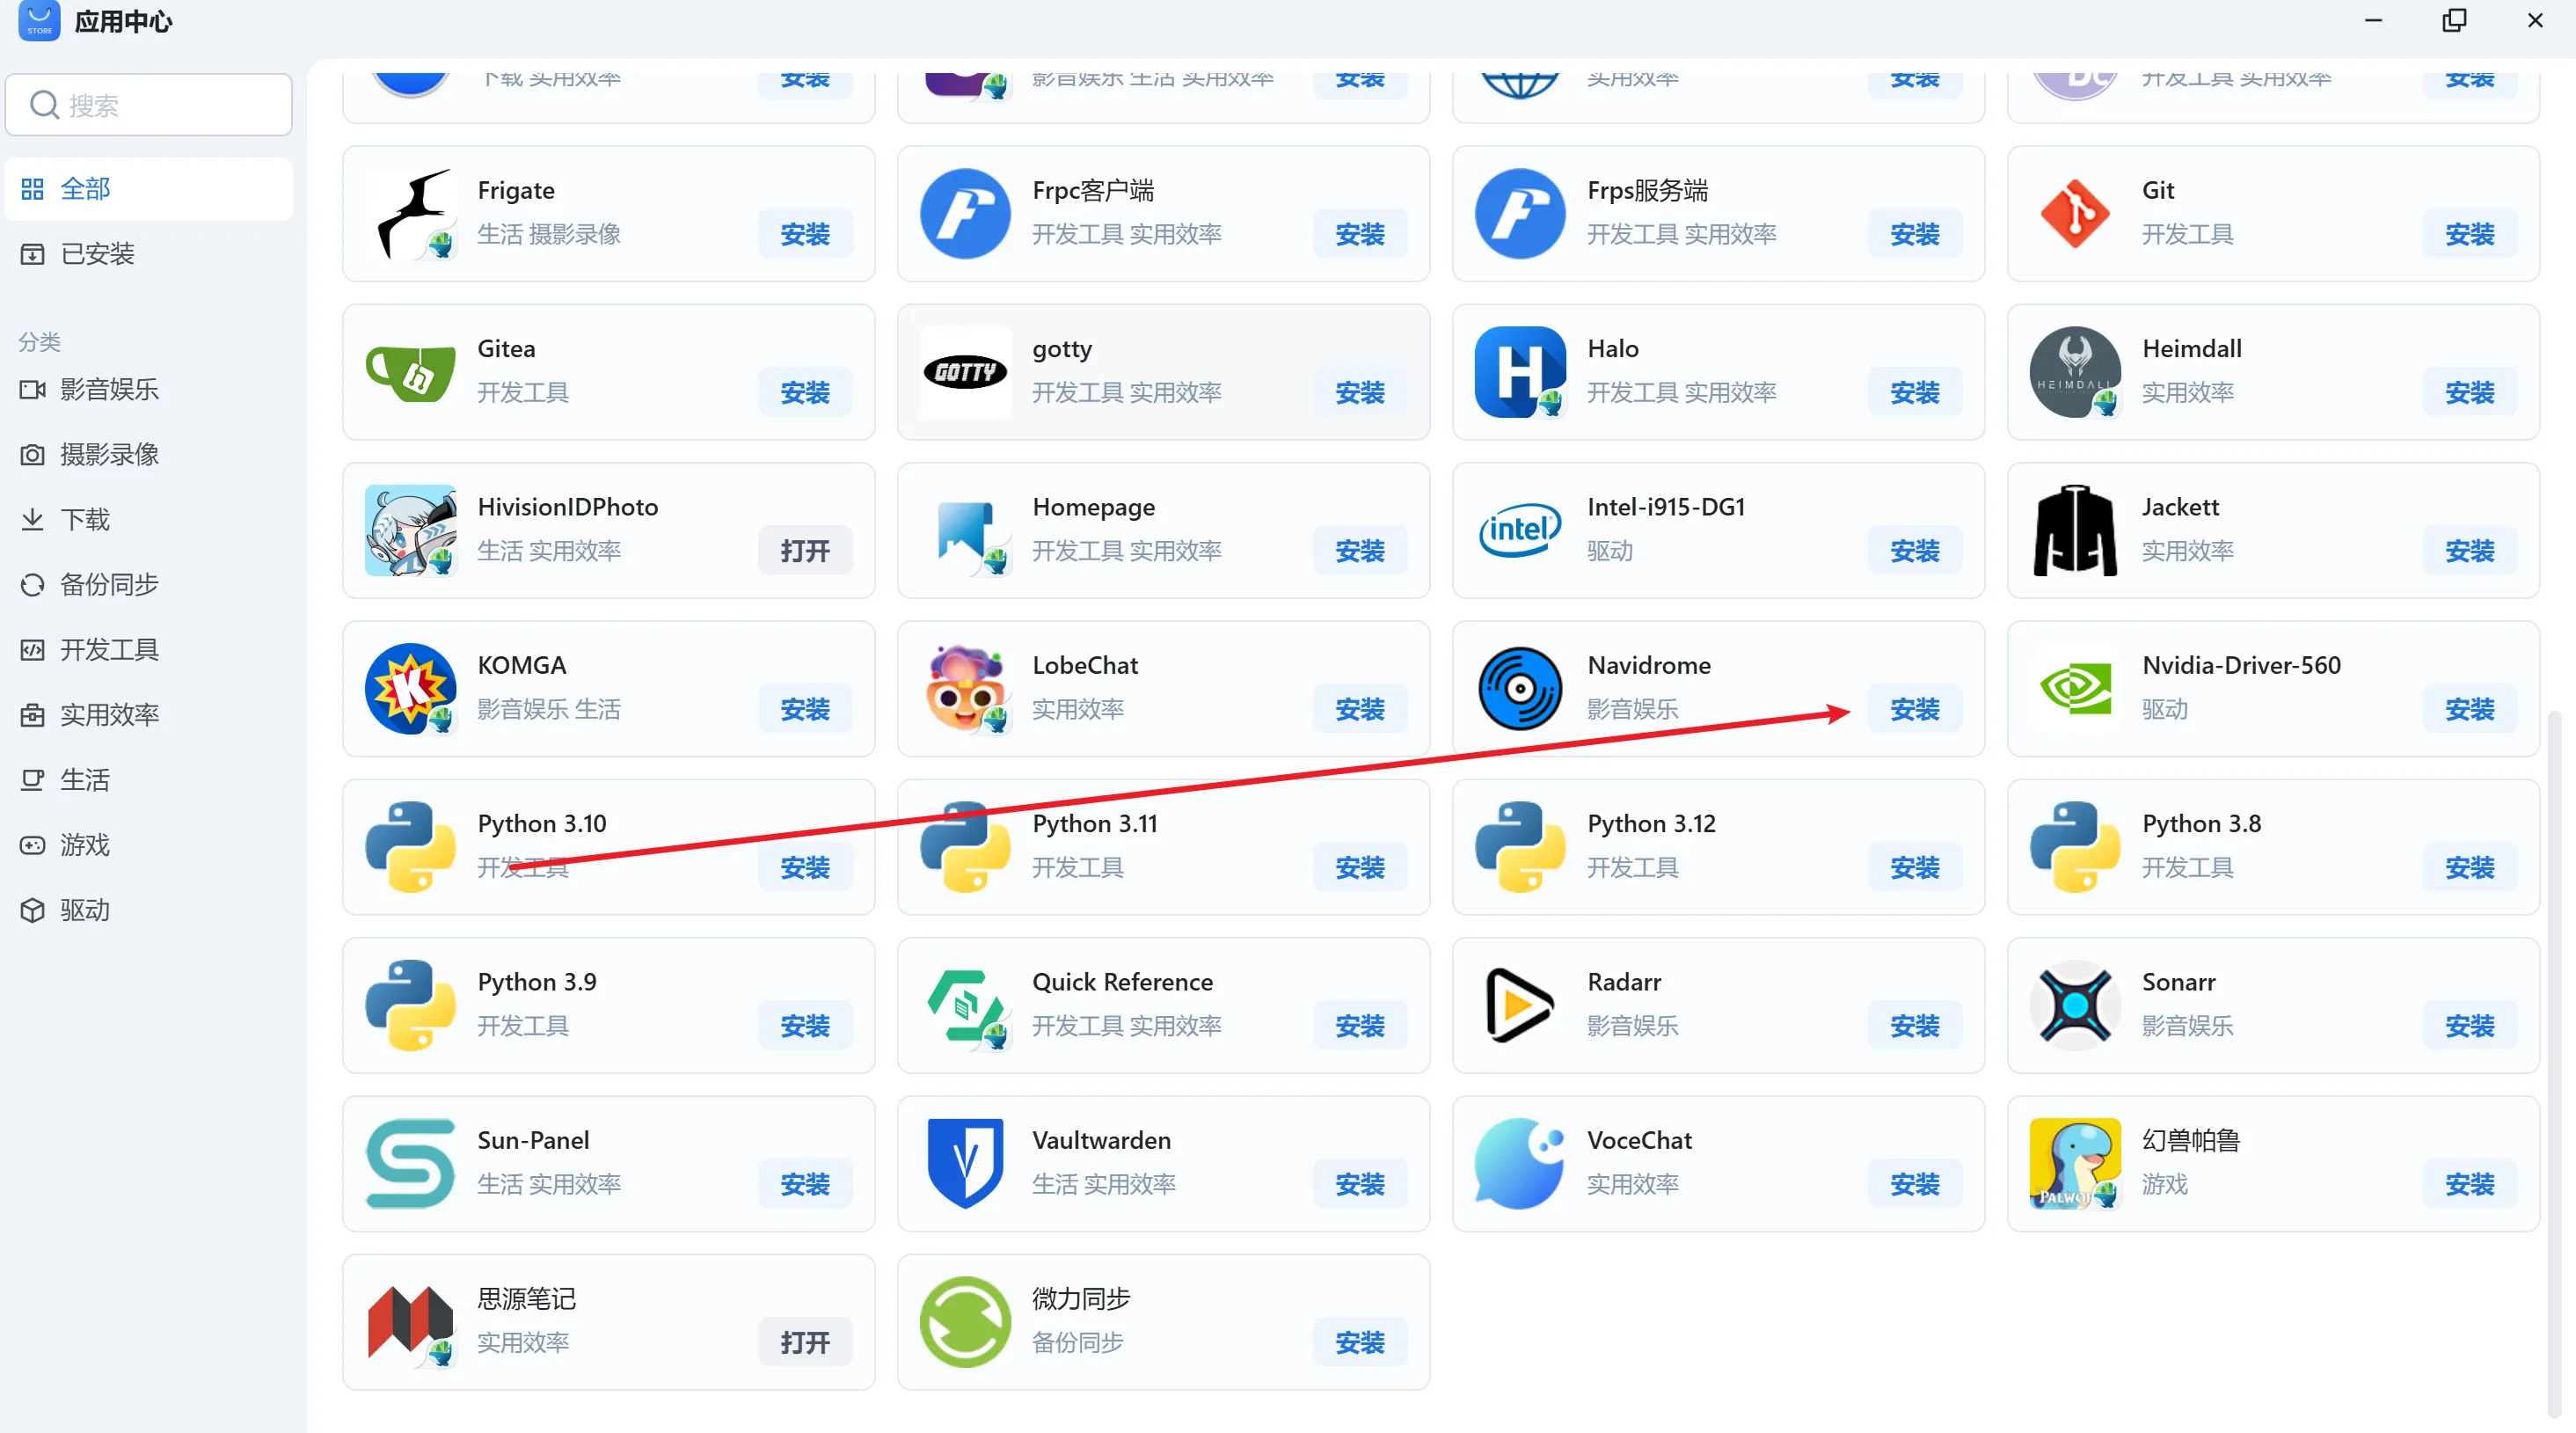Select the Nvidia-Driver-560 logo icon
Screen dimensions: 2576x1433
click(x=2075, y=688)
